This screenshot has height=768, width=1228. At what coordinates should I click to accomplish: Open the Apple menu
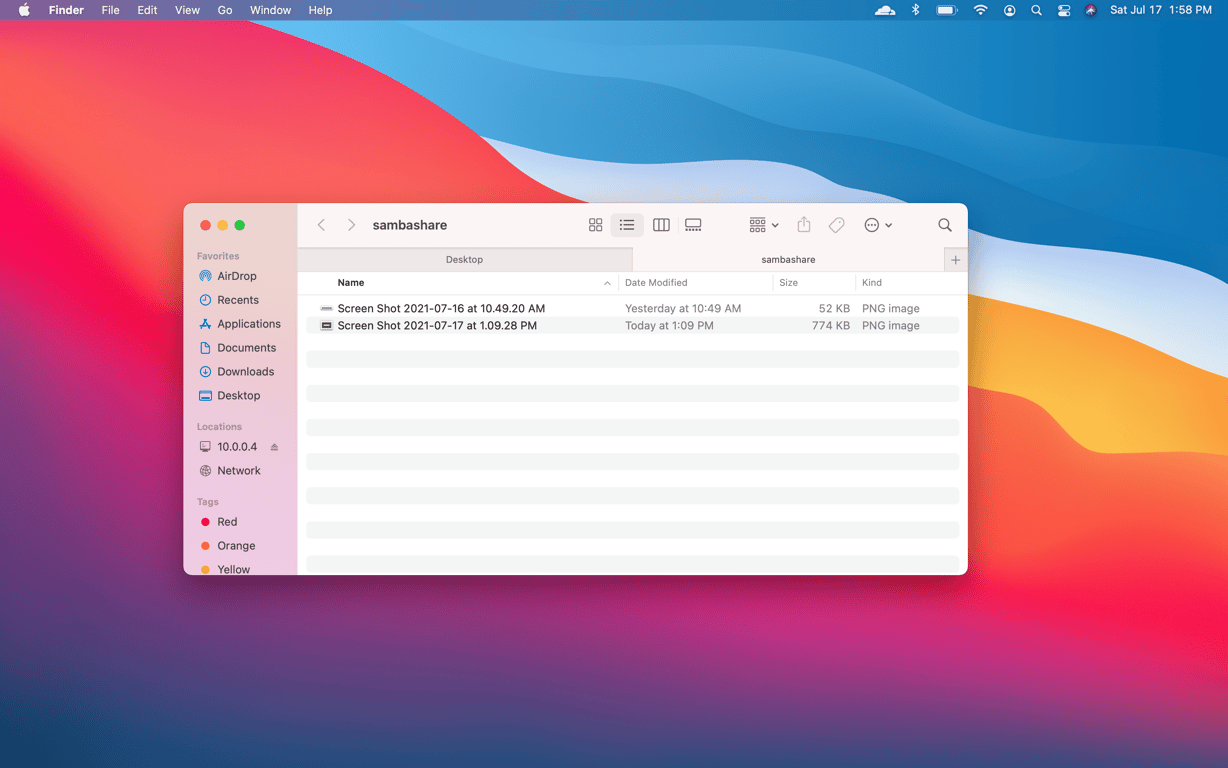[24, 10]
